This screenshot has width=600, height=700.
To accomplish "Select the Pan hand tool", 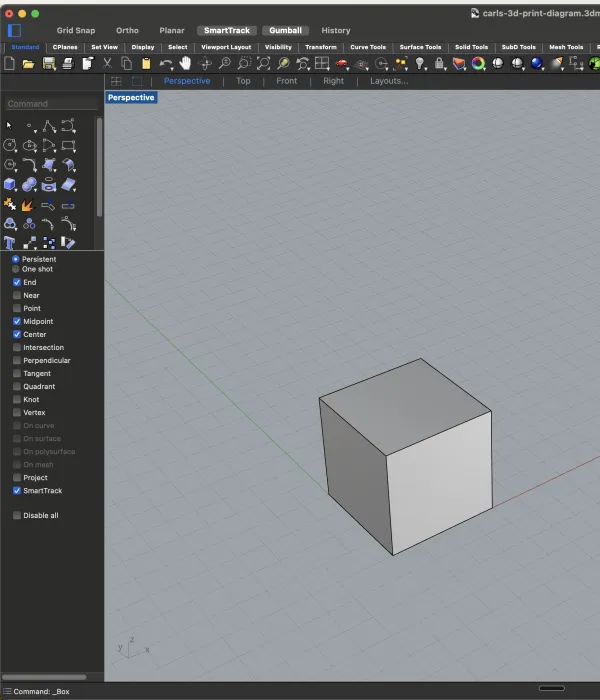I will (185, 63).
